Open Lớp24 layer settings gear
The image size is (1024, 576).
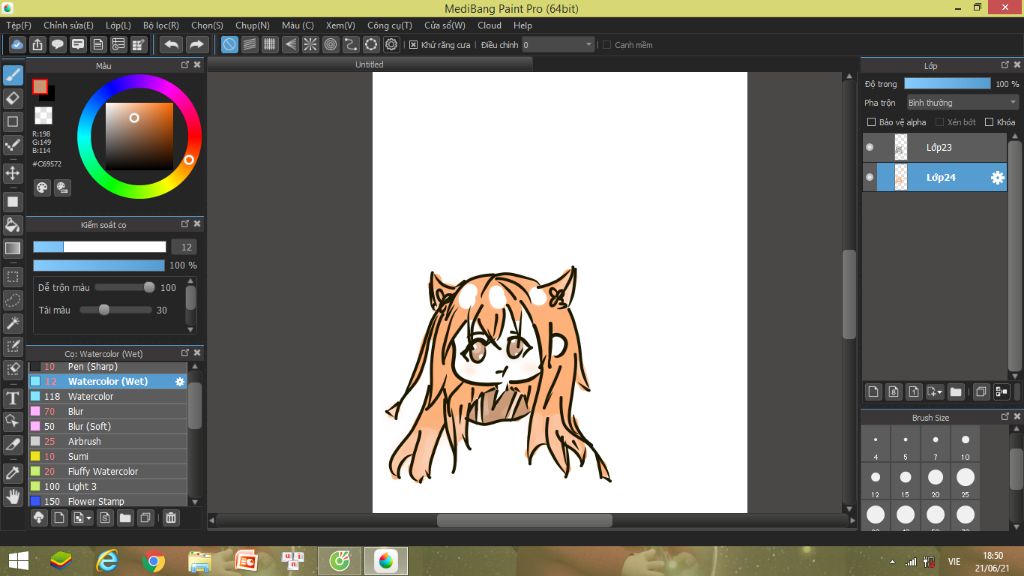(x=997, y=178)
